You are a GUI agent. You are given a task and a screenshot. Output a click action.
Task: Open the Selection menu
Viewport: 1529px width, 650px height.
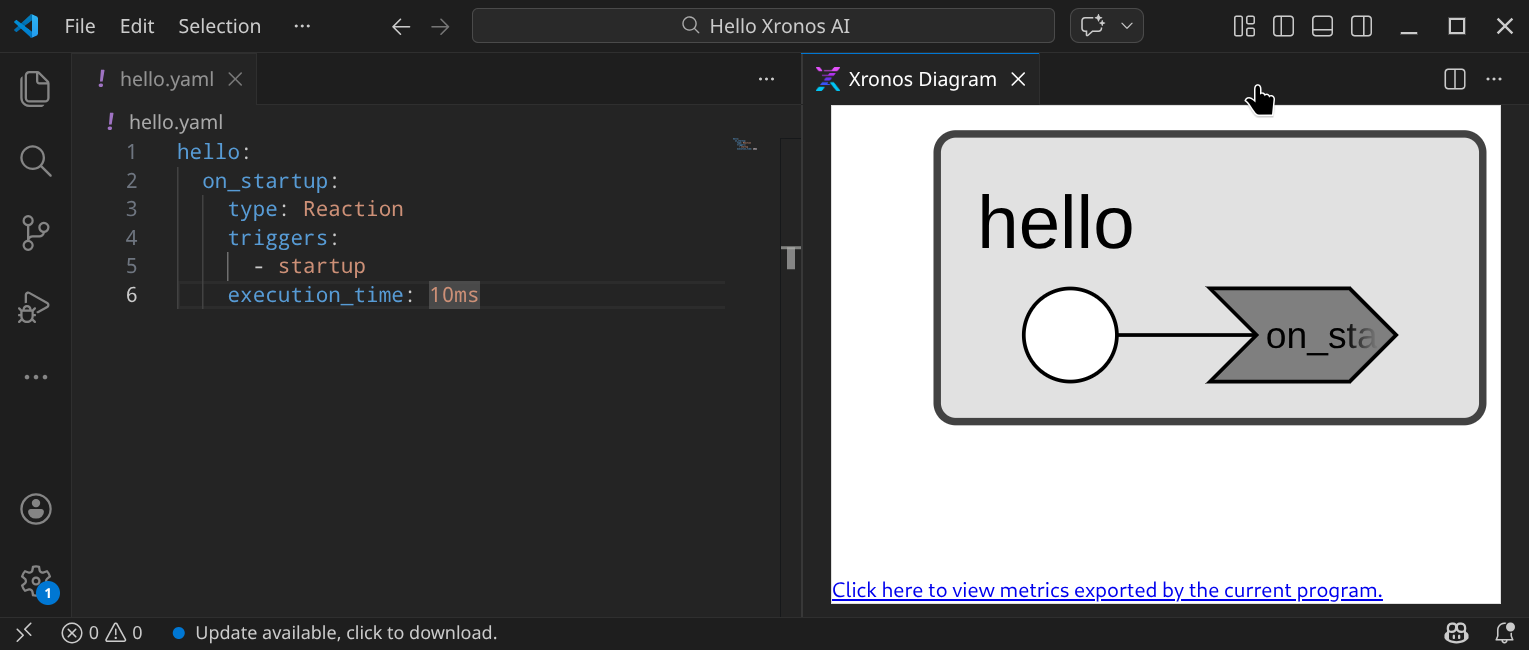(x=219, y=26)
